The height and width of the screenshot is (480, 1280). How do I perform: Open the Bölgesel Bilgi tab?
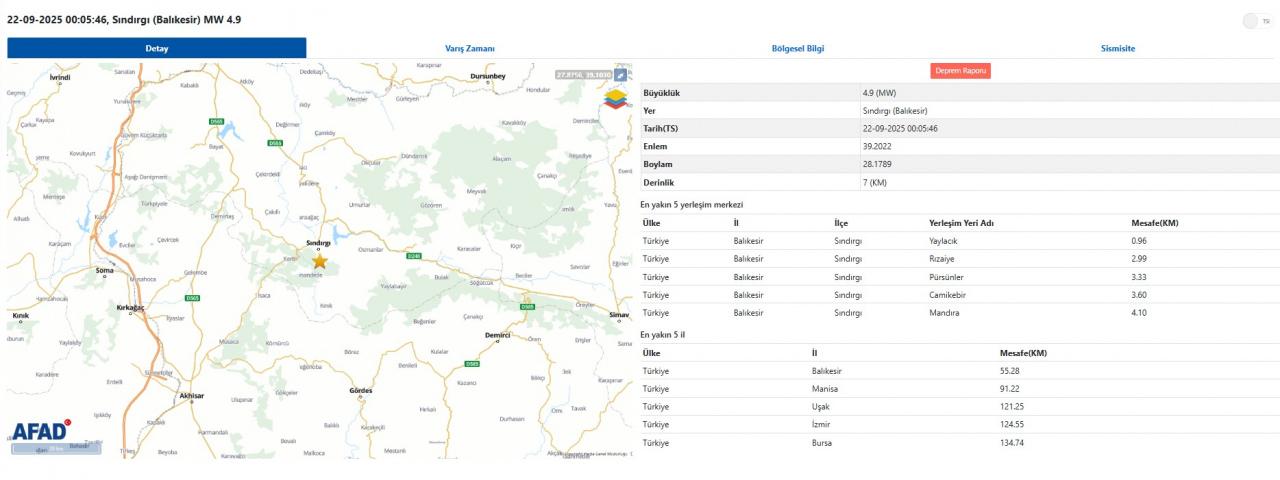click(798, 48)
